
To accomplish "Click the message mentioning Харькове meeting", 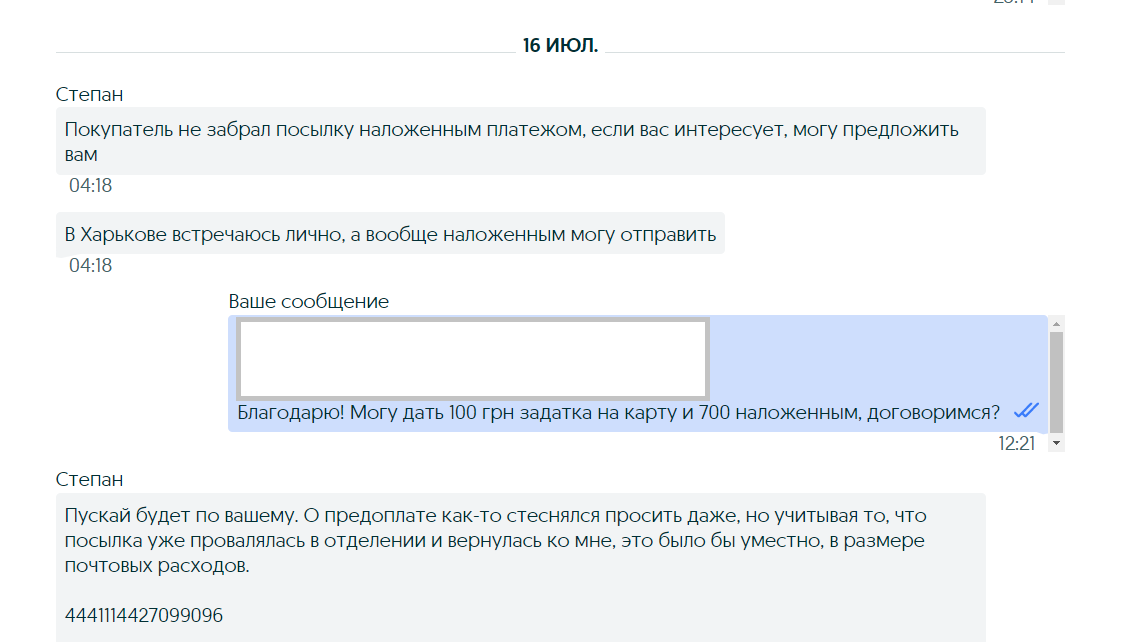I will [390, 235].
